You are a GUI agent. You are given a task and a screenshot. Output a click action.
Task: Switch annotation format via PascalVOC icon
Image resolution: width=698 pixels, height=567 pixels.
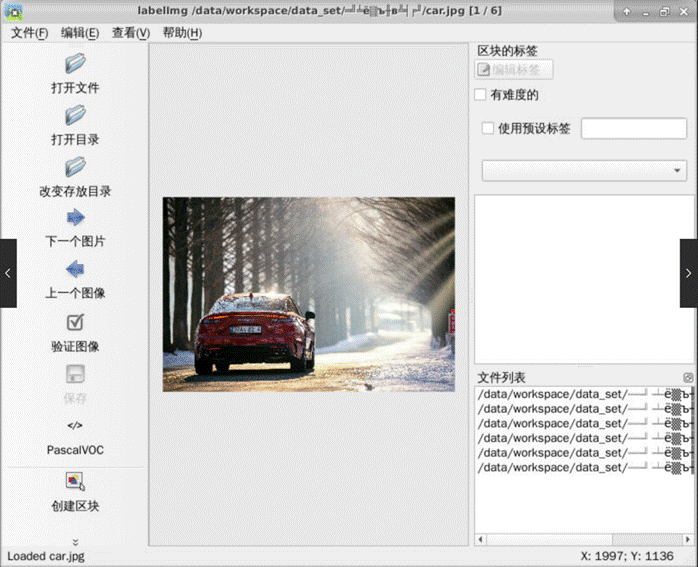point(75,425)
